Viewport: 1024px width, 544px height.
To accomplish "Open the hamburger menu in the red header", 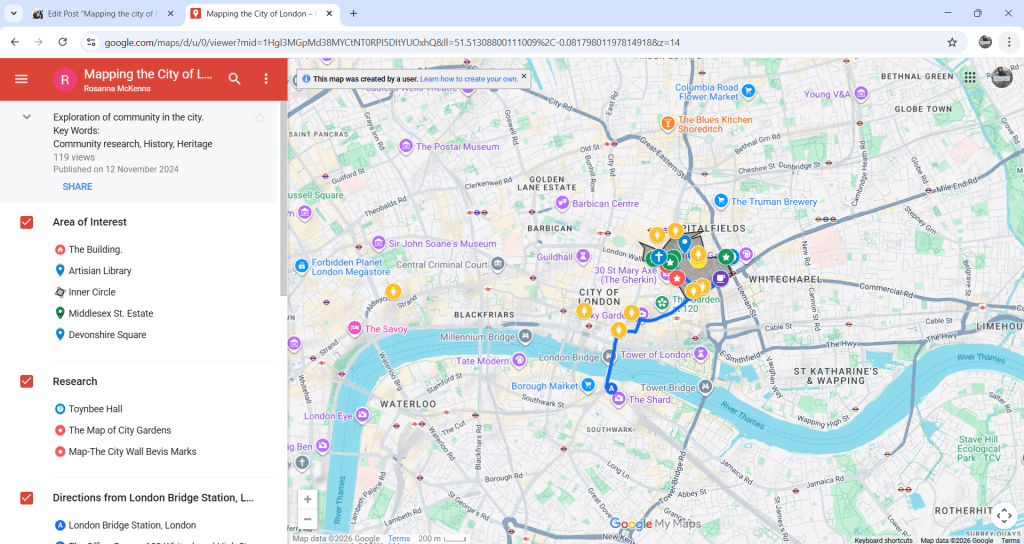I will click(x=21, y=79).
